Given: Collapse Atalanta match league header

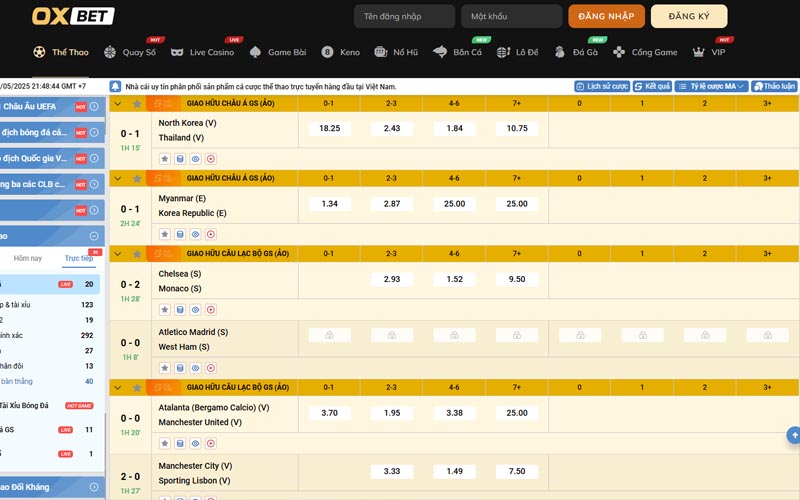Looking at the screenshot, I should (118, 387).
